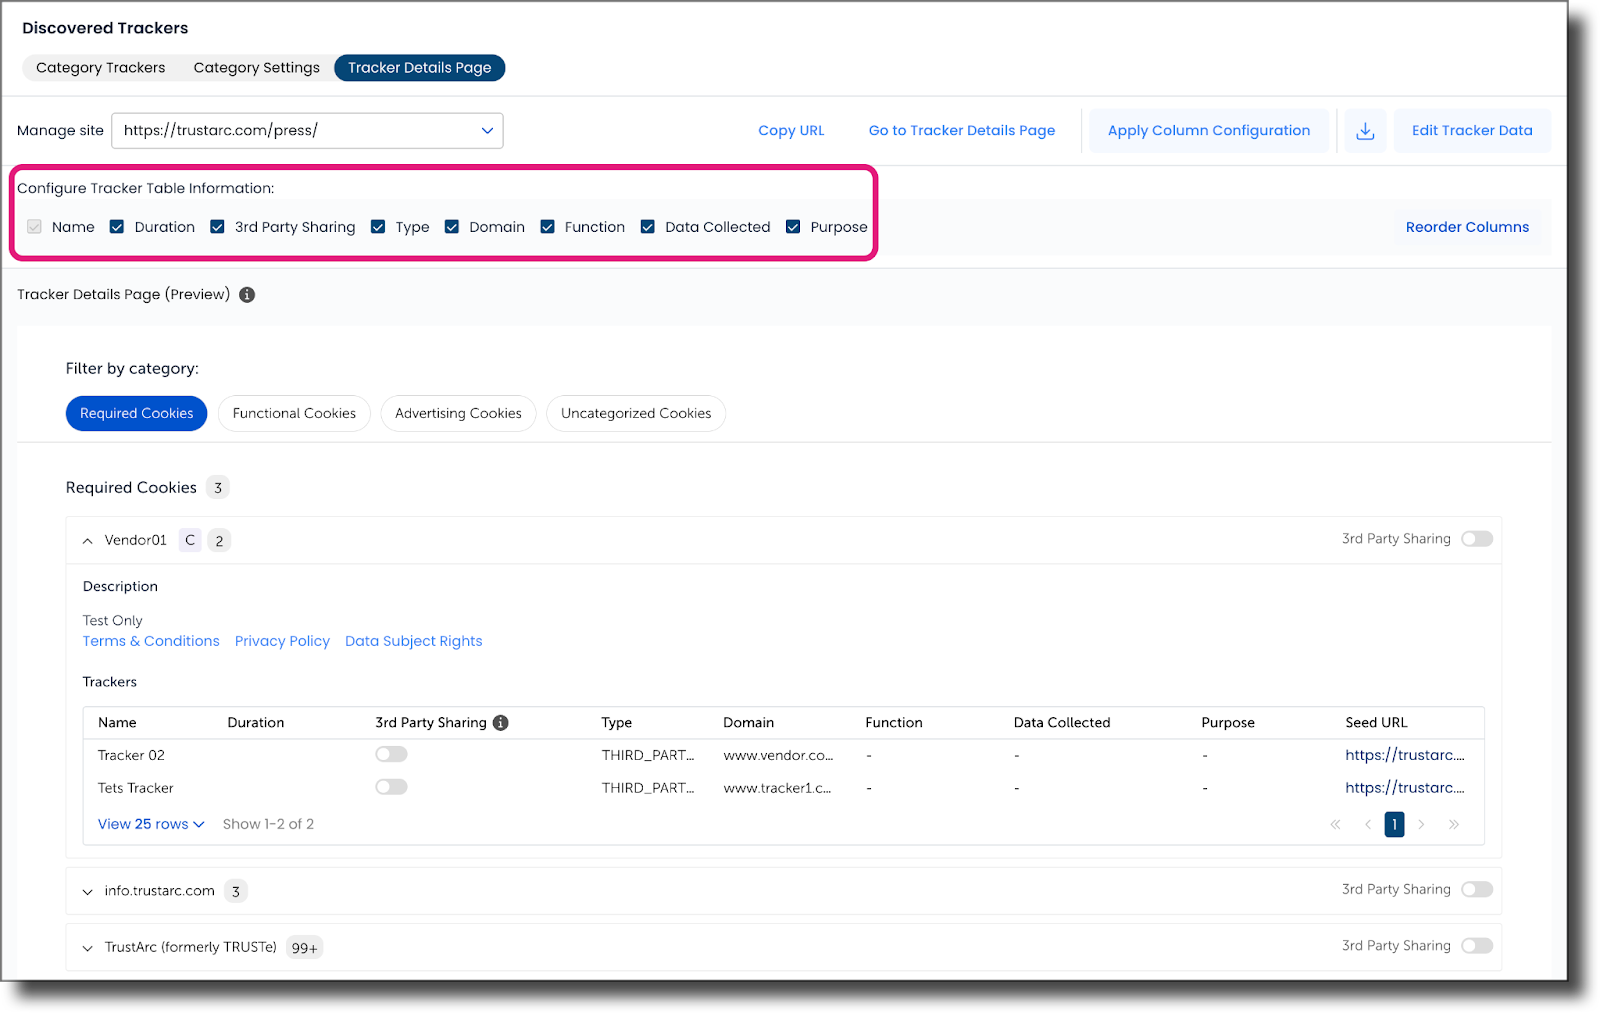Switch to the Category Trackers tab

pos(100,67)
